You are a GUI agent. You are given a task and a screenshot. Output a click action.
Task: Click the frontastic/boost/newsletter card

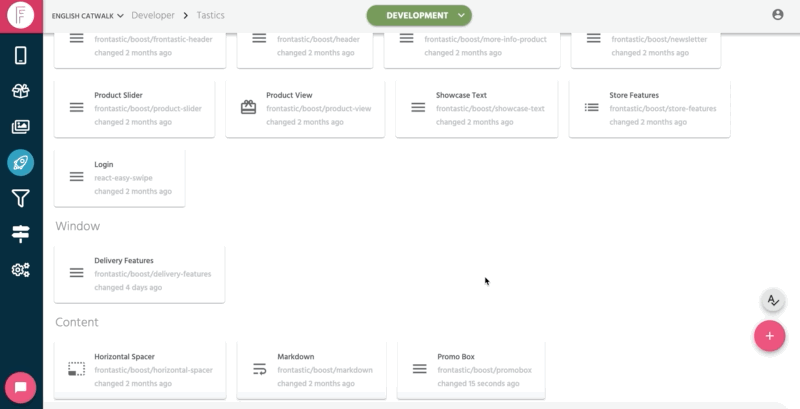(646, 50)
